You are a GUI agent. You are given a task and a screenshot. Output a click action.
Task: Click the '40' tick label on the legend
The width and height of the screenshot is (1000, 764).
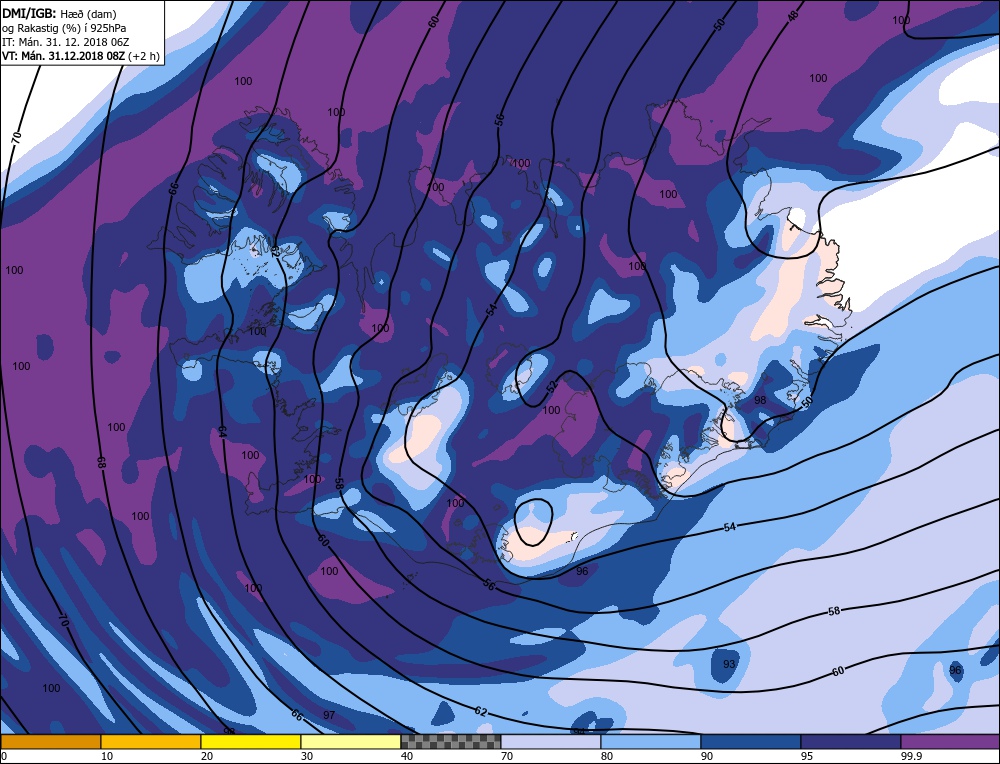[407, 756]
